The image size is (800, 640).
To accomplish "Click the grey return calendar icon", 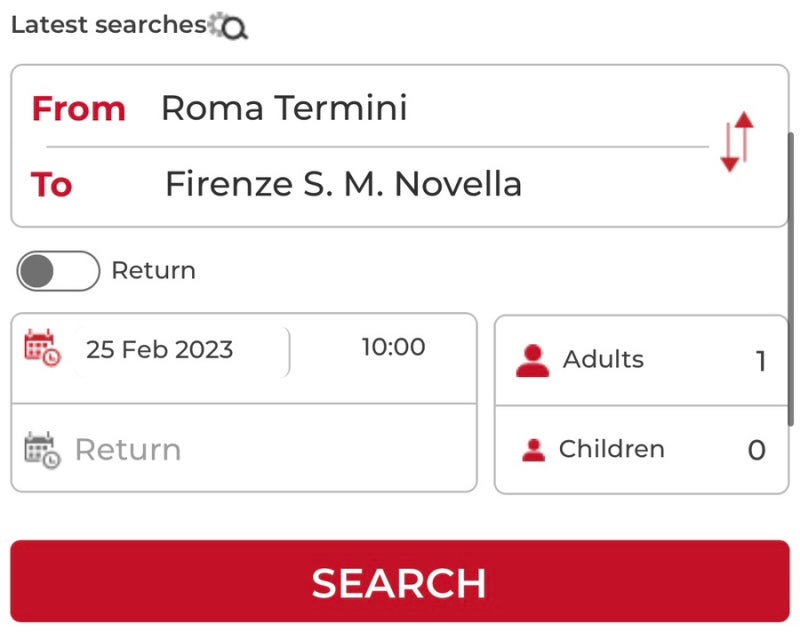I will pos(42,450).
